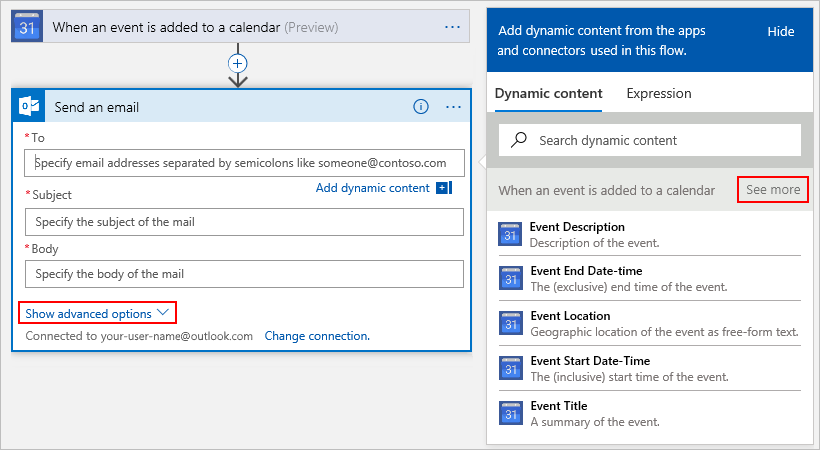Click the Body input field
This screenshot has height=450, width=820.
pos(244,273)
